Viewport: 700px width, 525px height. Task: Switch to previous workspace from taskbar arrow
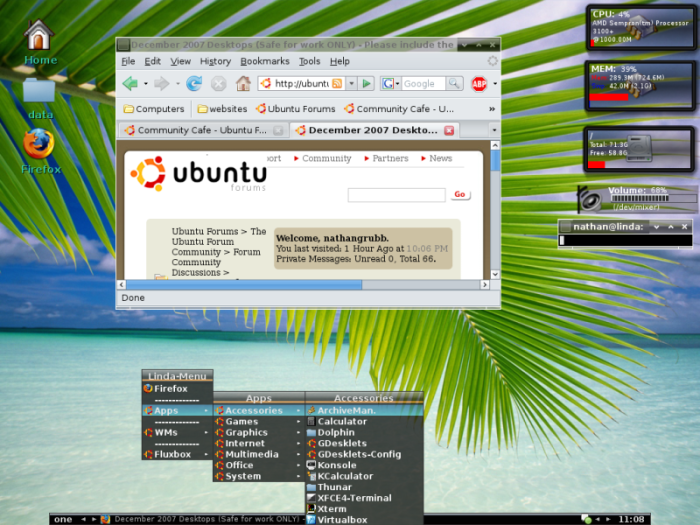coord(83,519)
